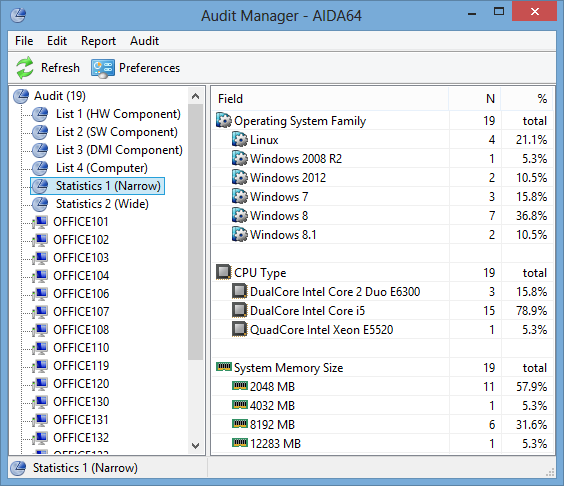This screenshot has width=564, height=486.
Task: Click the OFFICE103 computer icon
Action: point(40,258)
